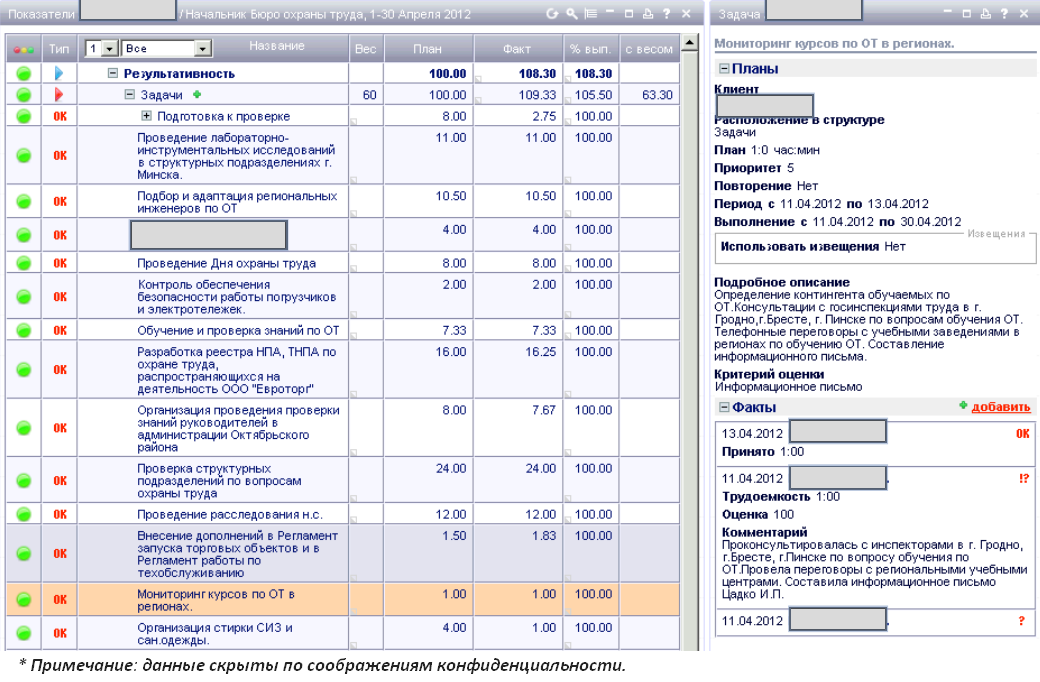Screen dimensions: 1040x682
Task: Click the % вып. column header
Action: click(x=590, y=49)
